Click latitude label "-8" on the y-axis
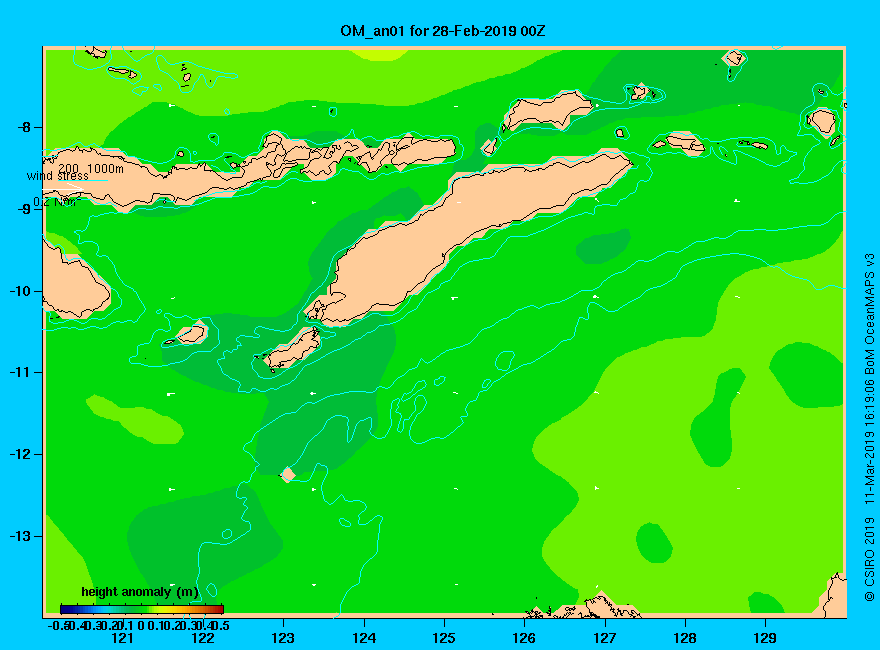880x650 pixels. [25, 127]
